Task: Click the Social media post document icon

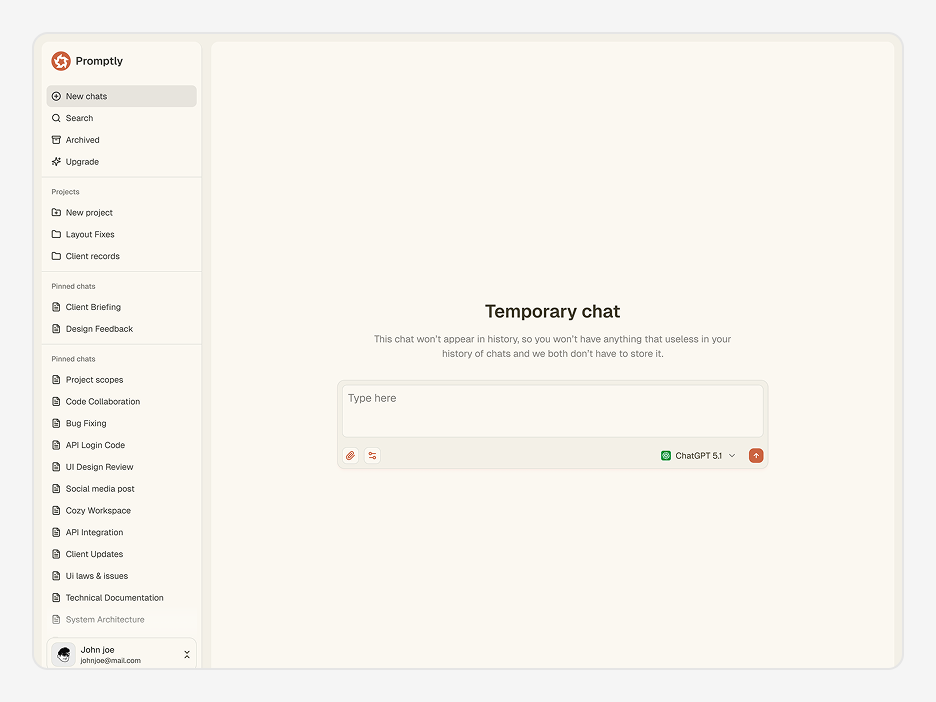Action: coord(56,489)
